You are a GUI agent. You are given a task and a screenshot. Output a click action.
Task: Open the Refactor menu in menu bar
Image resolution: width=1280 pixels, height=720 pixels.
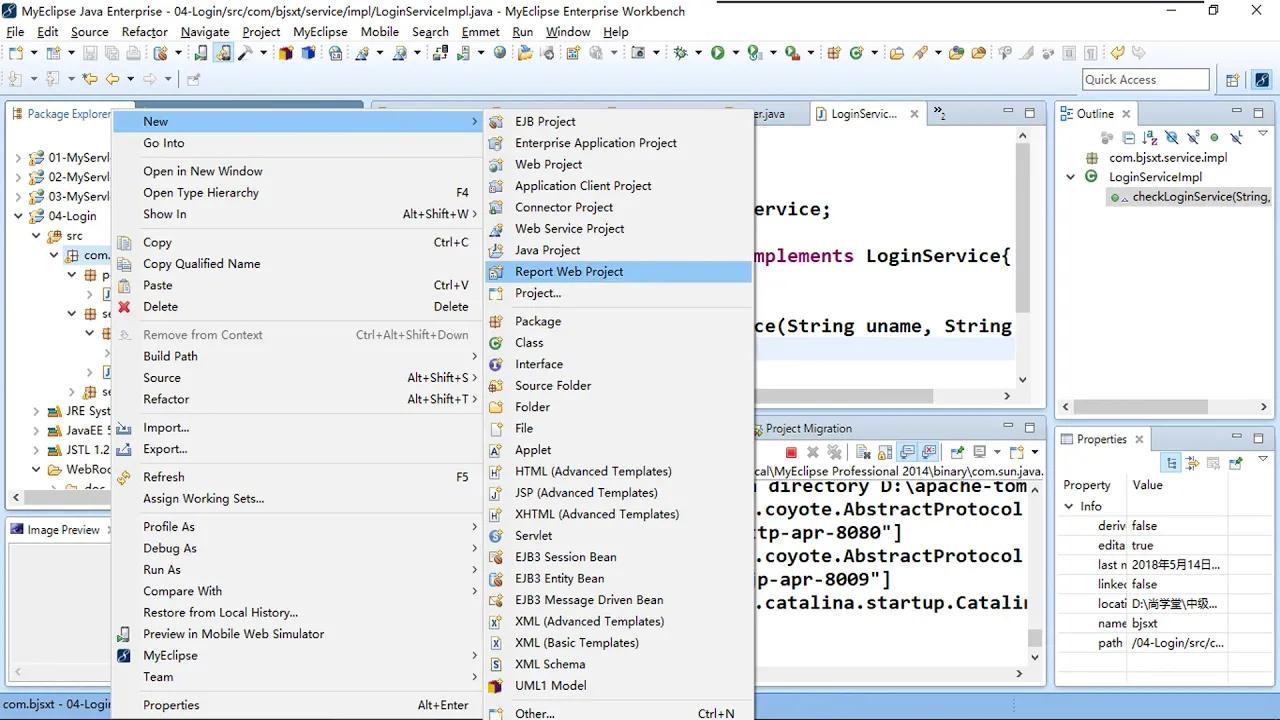tap(145, 32)
